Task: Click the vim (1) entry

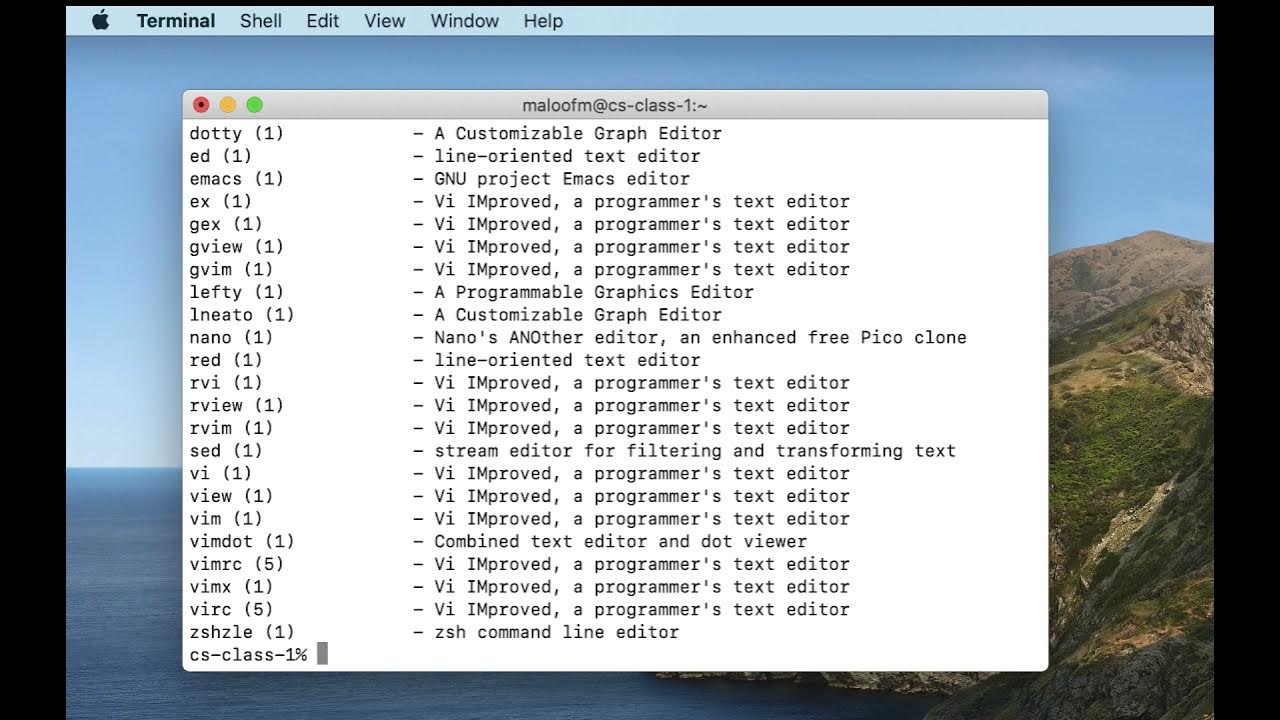Action: coord(226,519)
